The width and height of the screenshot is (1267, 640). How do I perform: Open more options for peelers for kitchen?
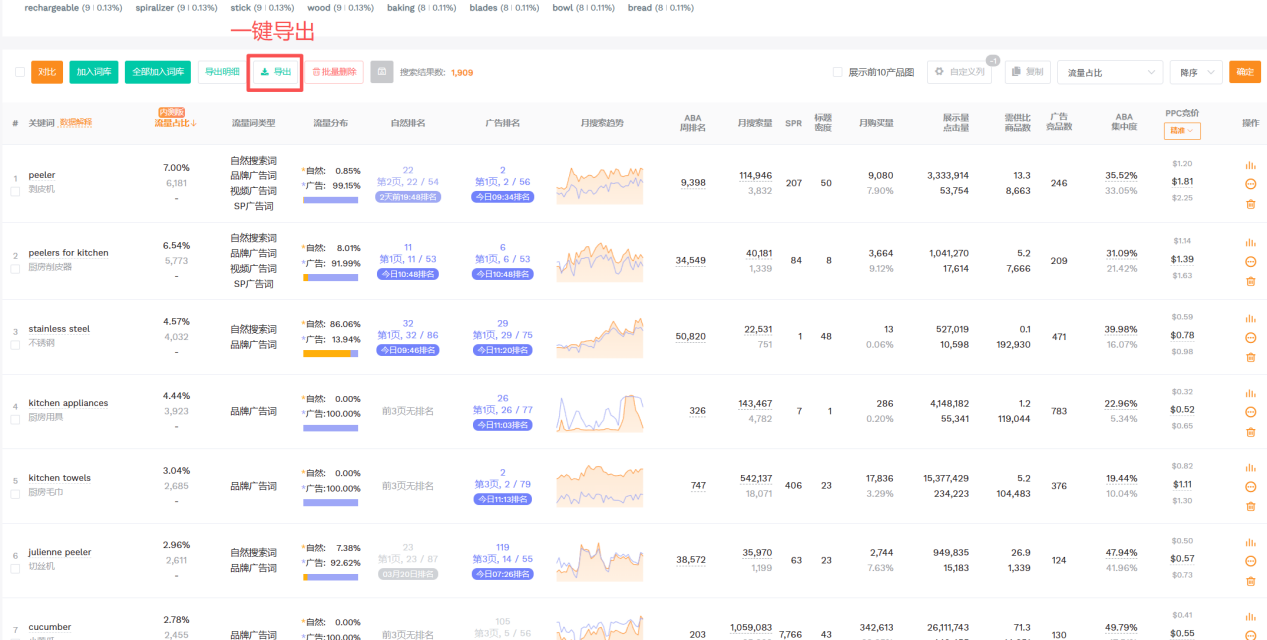(1250, 262)
